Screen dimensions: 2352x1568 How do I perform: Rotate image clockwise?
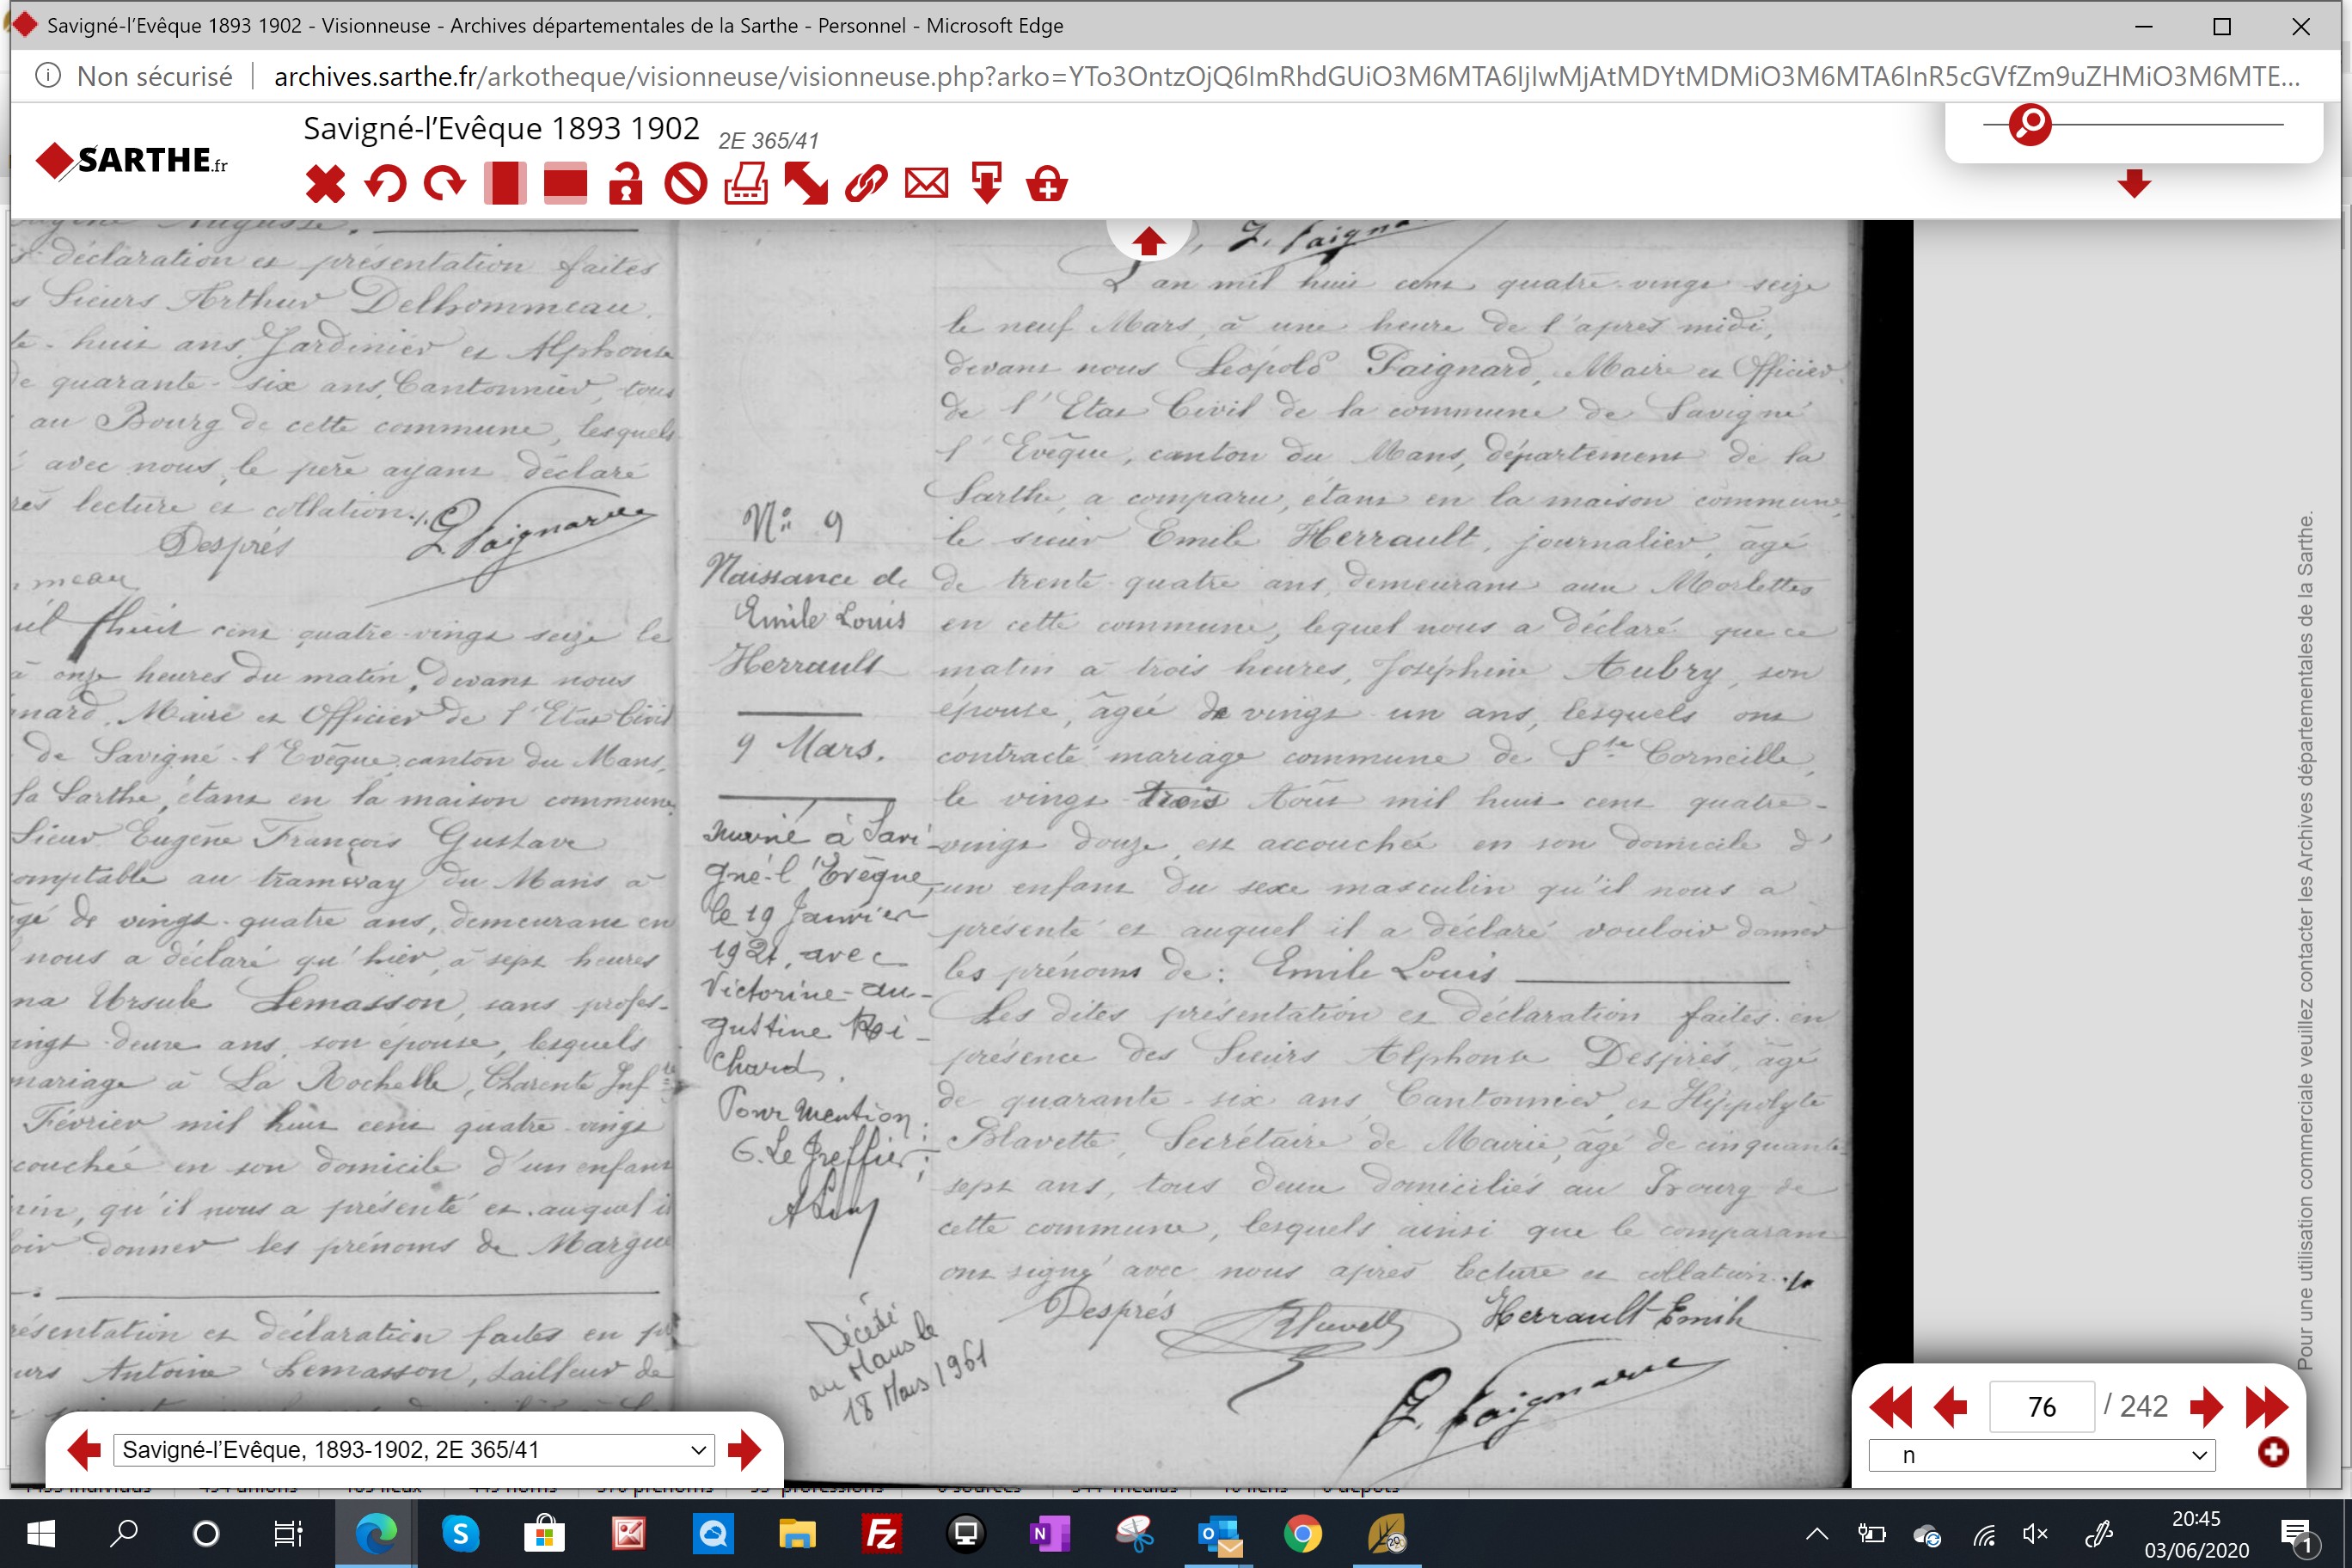coord(445,184)
